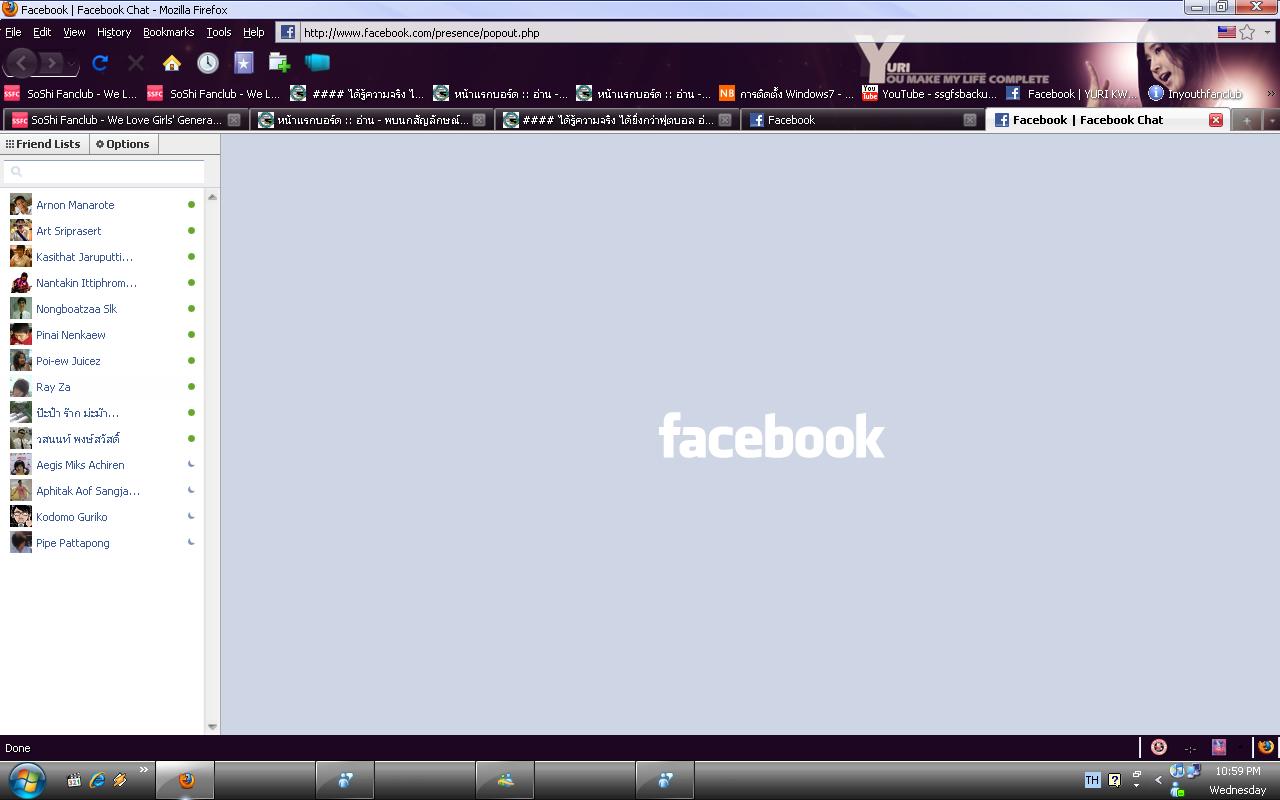
Task: Click the Firefox taskbar button
Action: coord(185,780)
